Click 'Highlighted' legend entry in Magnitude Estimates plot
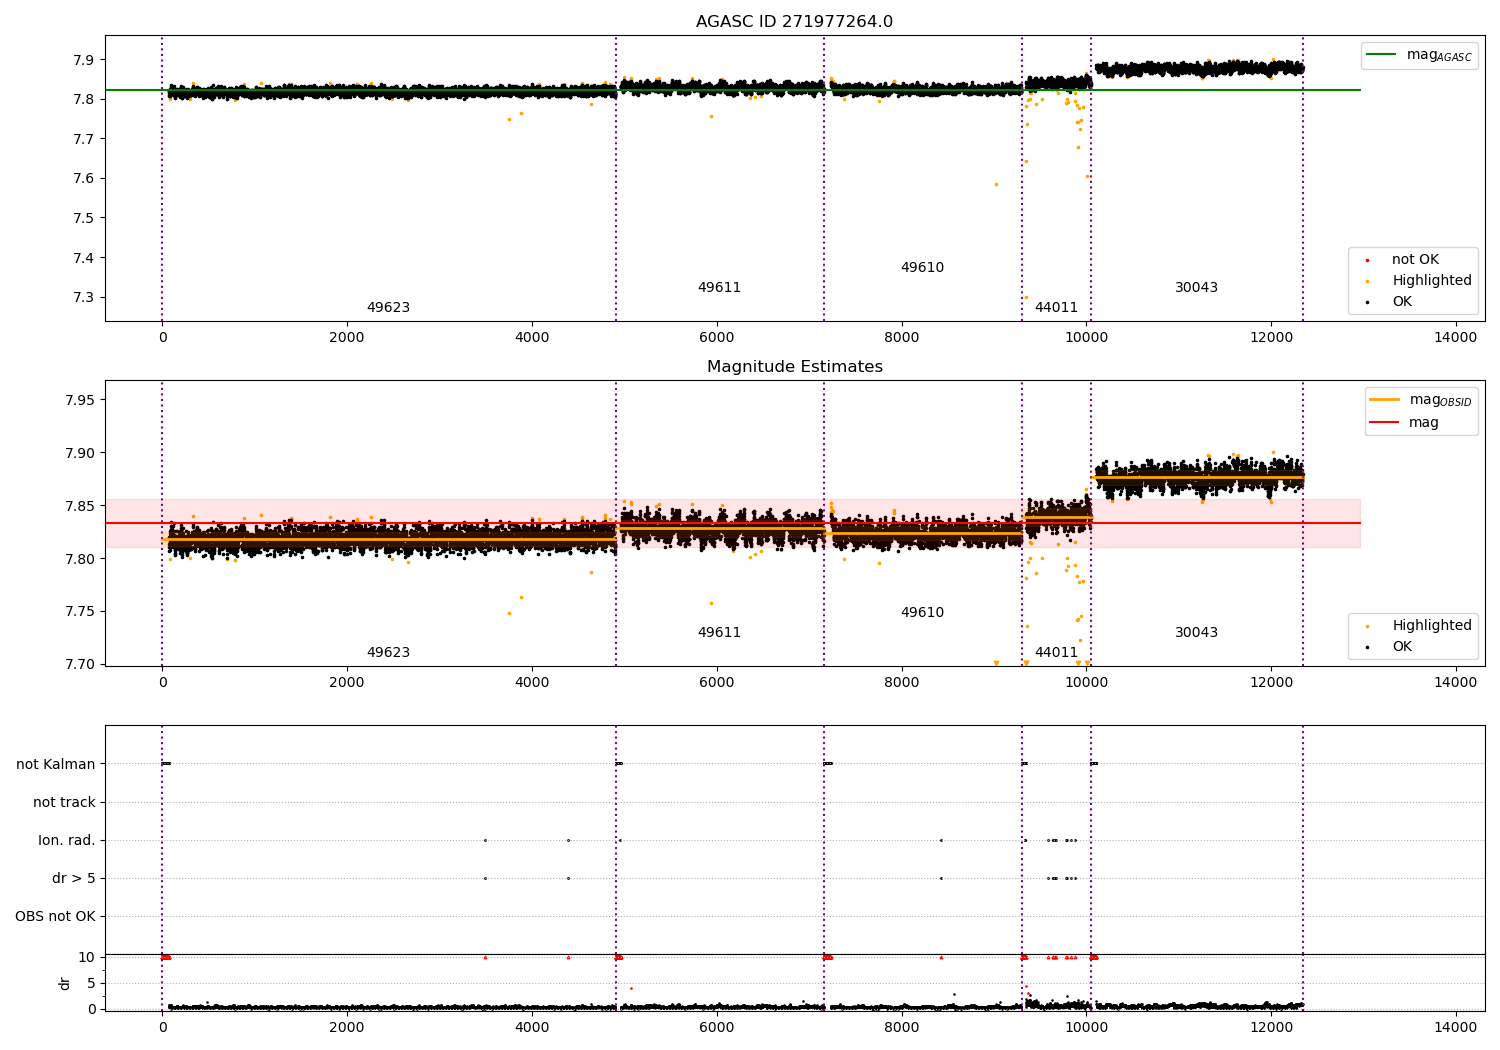 [1419, 626]
